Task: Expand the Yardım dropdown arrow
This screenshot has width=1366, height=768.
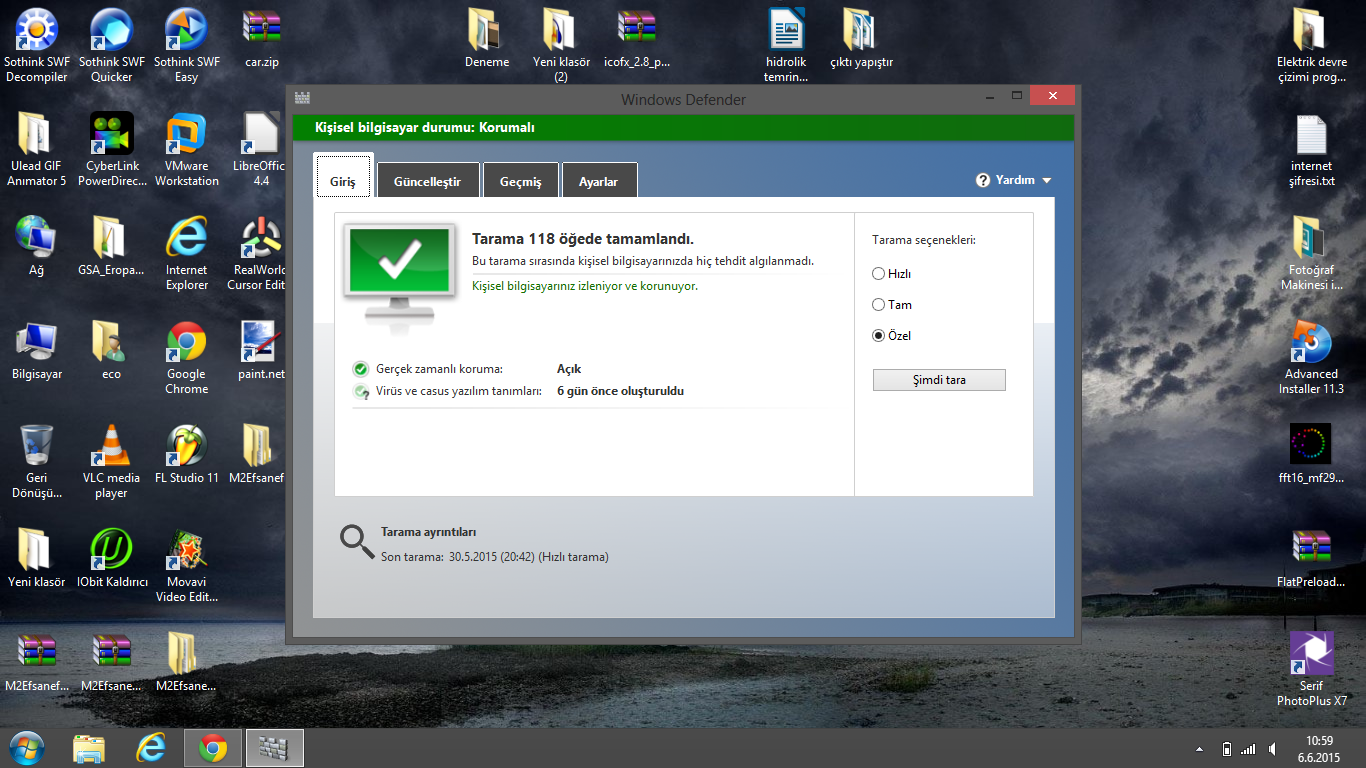Action: (x=1046, y=181)
